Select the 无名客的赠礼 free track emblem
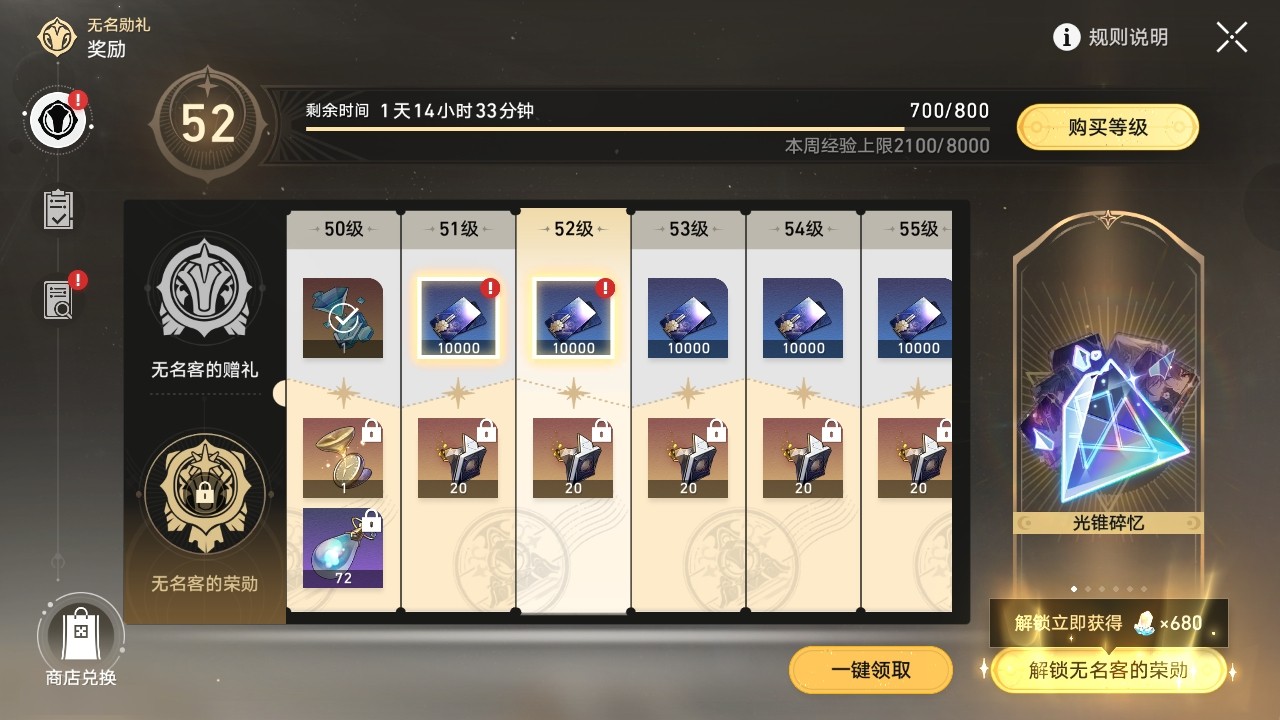 [204, 292]
